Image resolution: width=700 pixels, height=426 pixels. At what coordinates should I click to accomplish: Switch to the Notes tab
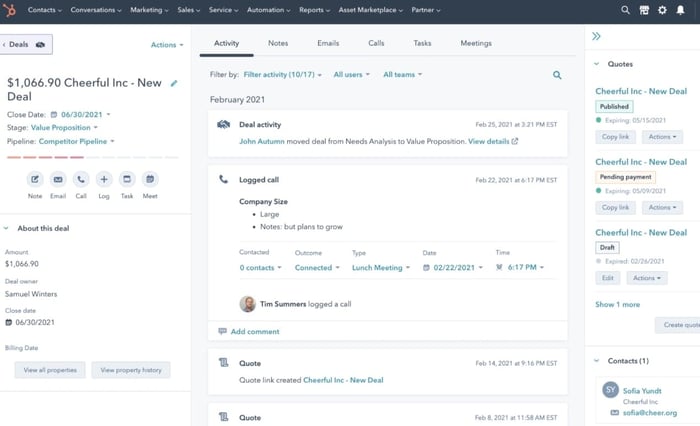tap(278, 44)
